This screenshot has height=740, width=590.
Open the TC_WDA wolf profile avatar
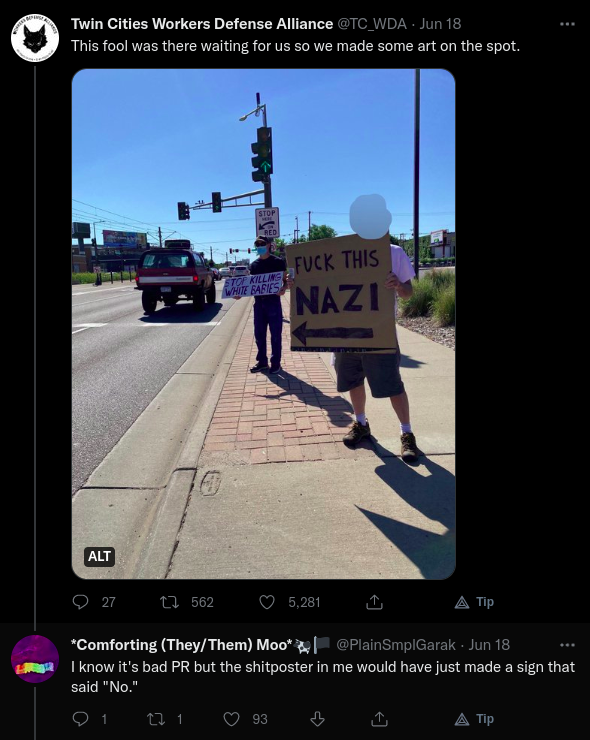click(35, 38)
